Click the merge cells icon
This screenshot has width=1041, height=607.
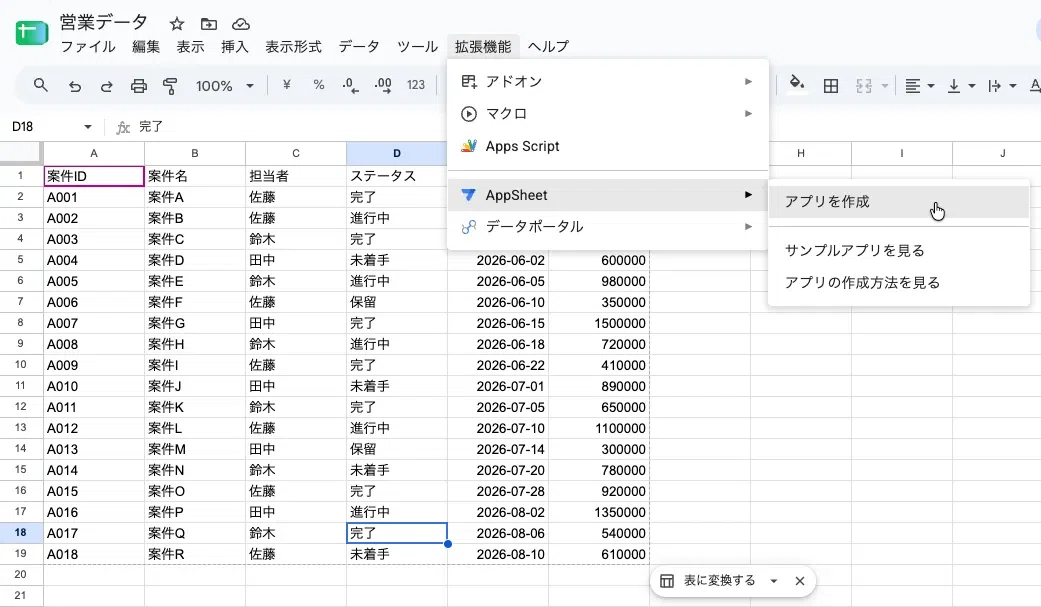point(864,86)
